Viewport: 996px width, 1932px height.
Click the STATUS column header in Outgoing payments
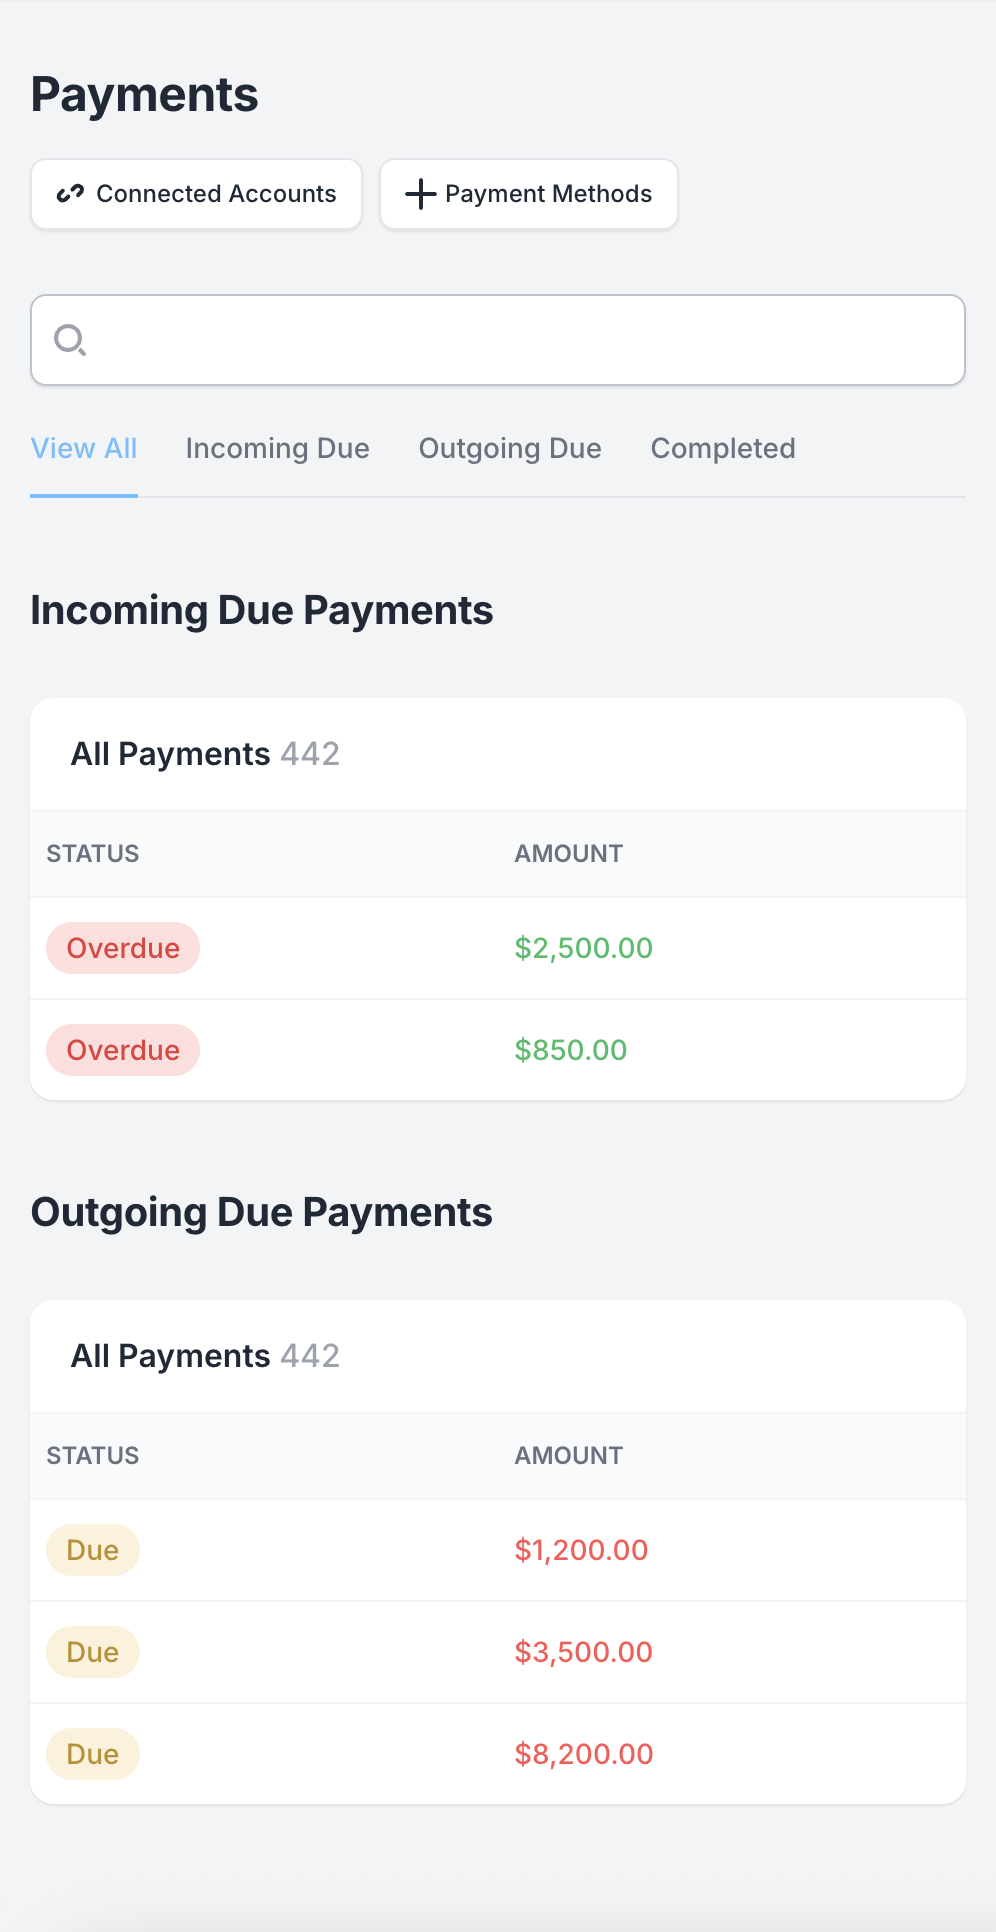point(92,1456)
